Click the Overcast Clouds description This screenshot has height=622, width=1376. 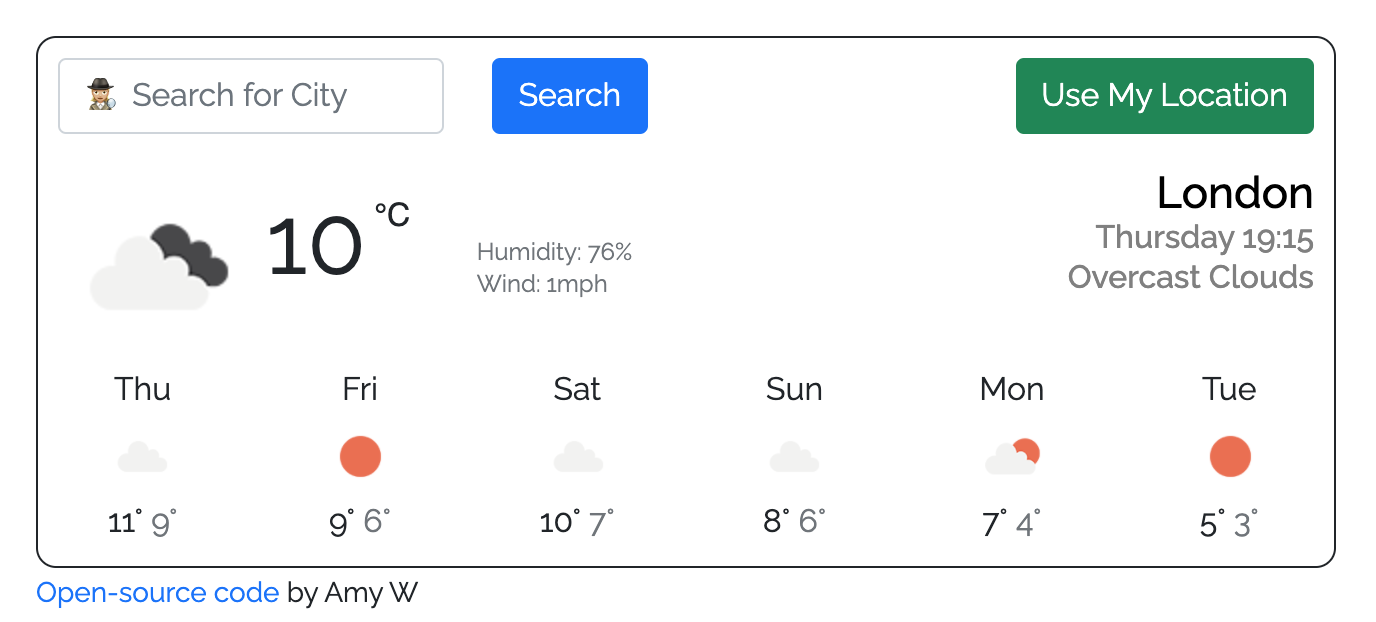click(1191, 277)
